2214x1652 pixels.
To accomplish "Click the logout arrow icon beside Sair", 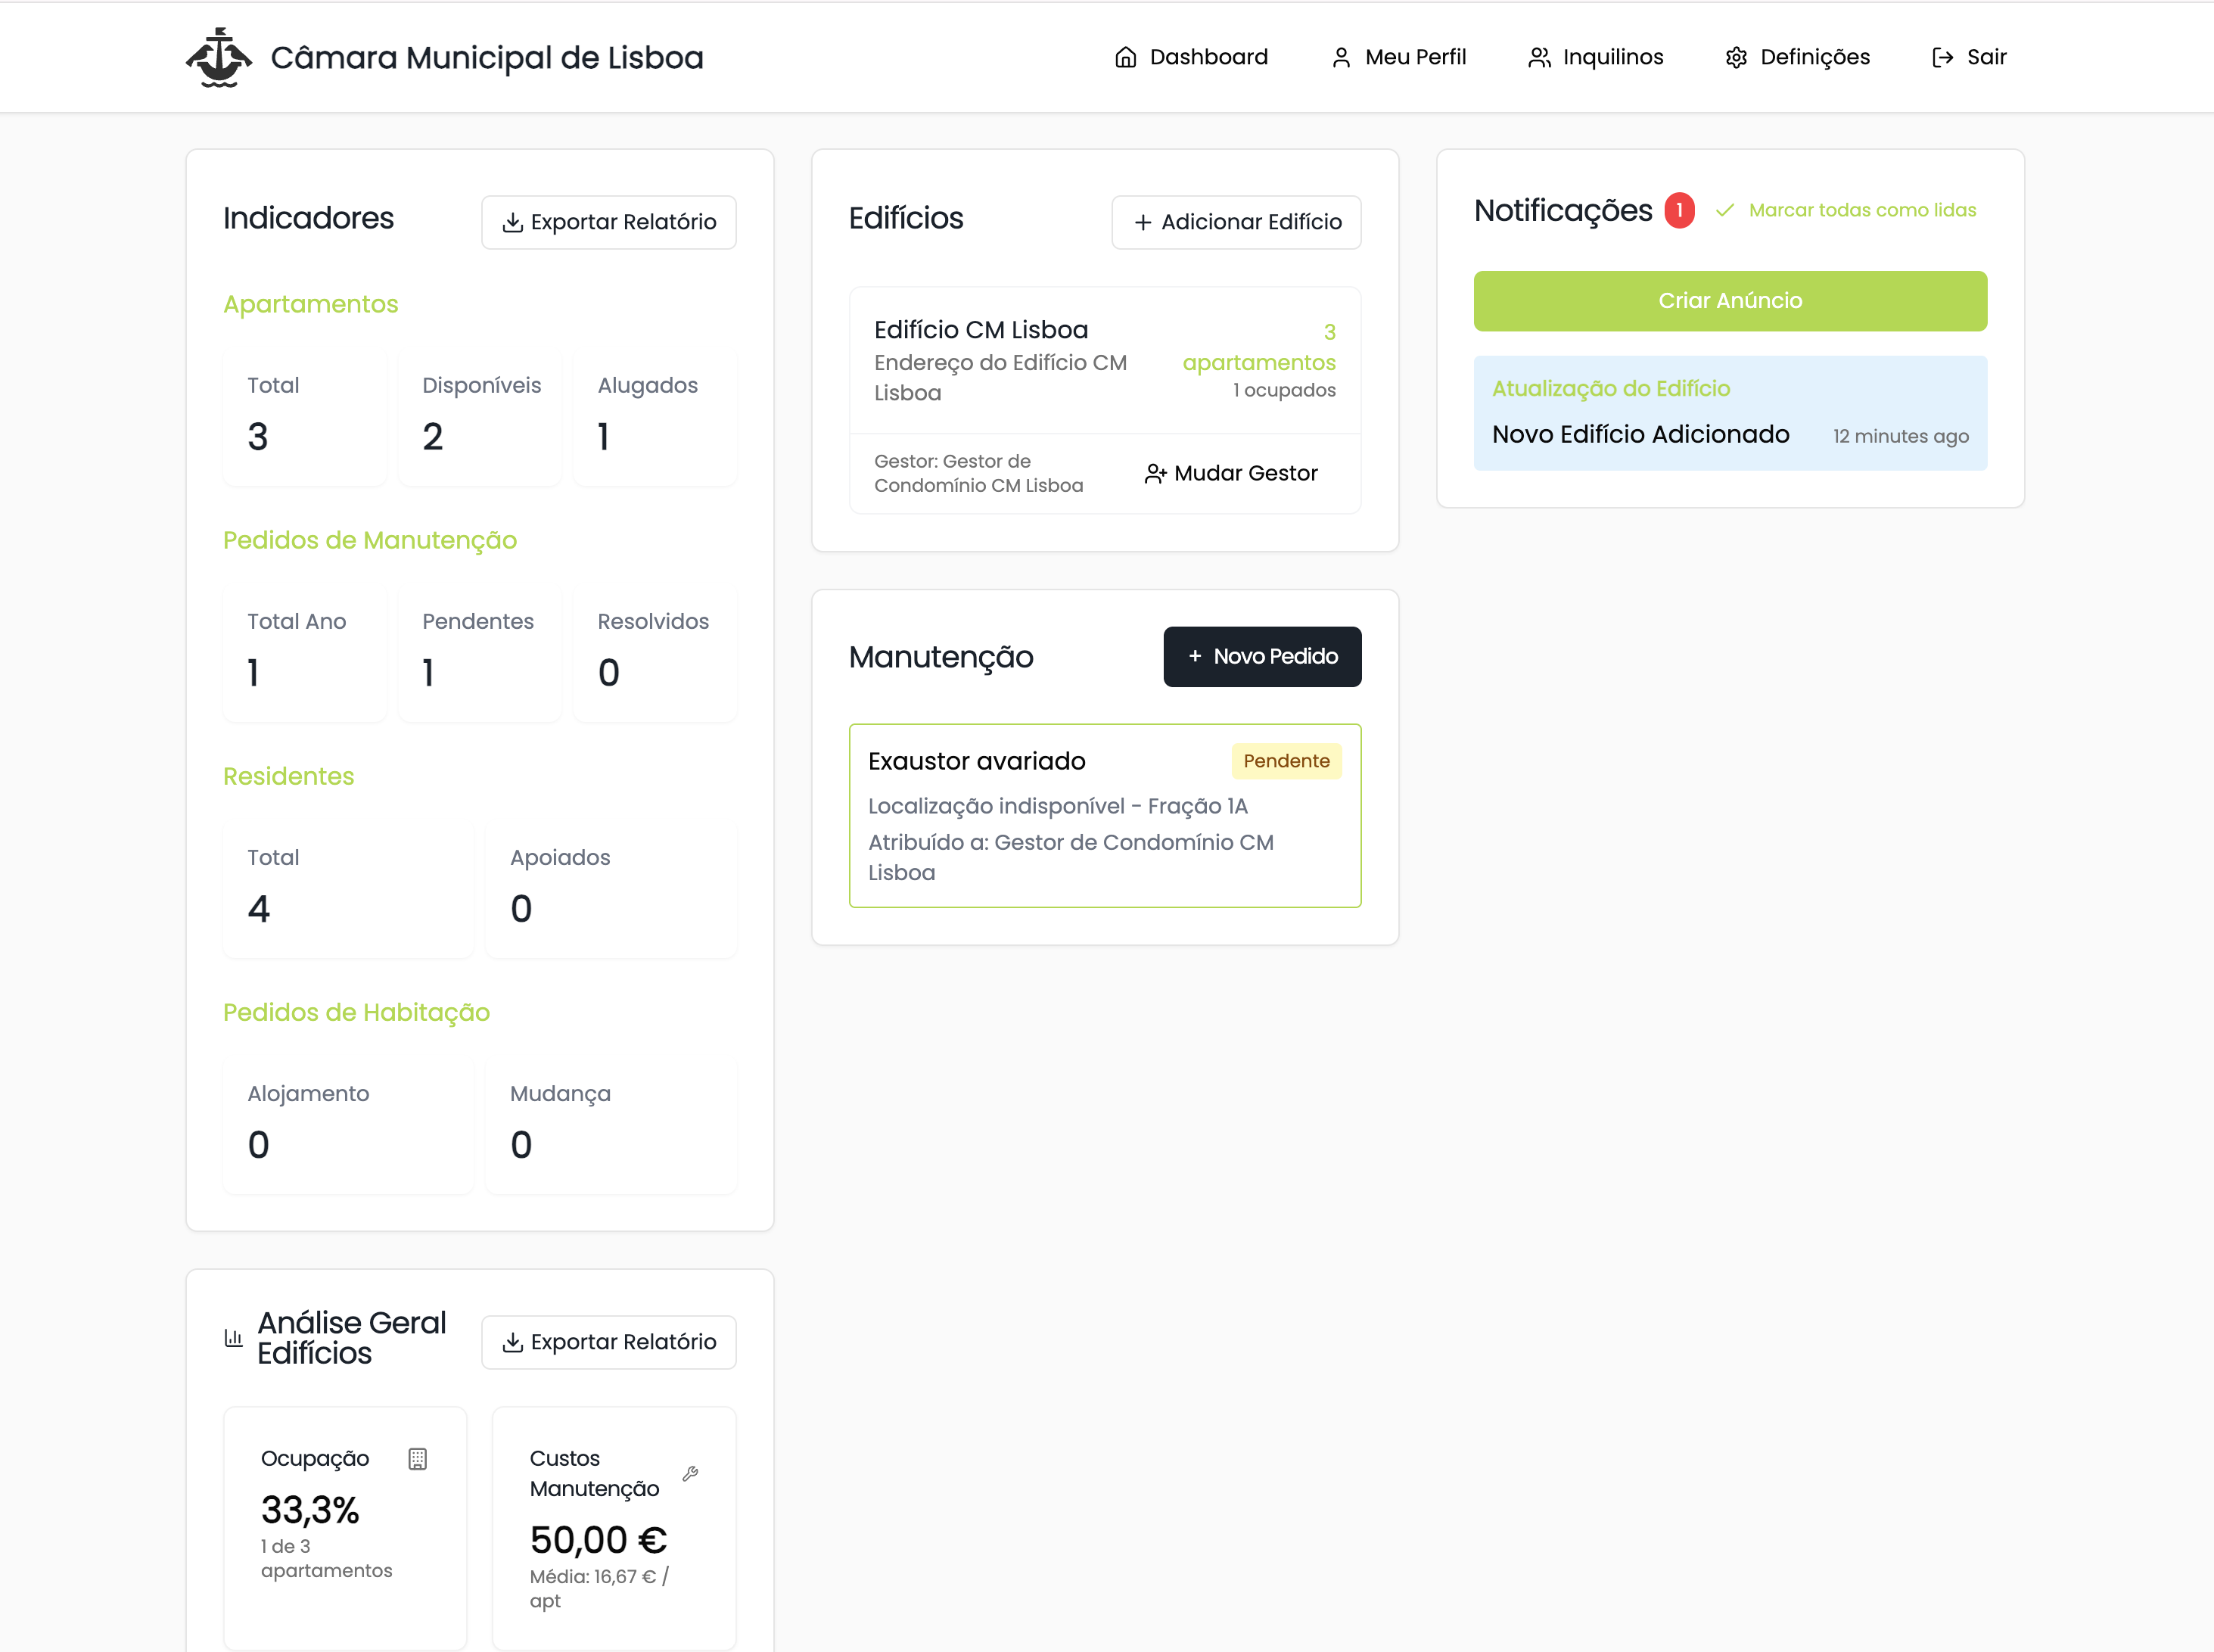I will pos(1942,57).
